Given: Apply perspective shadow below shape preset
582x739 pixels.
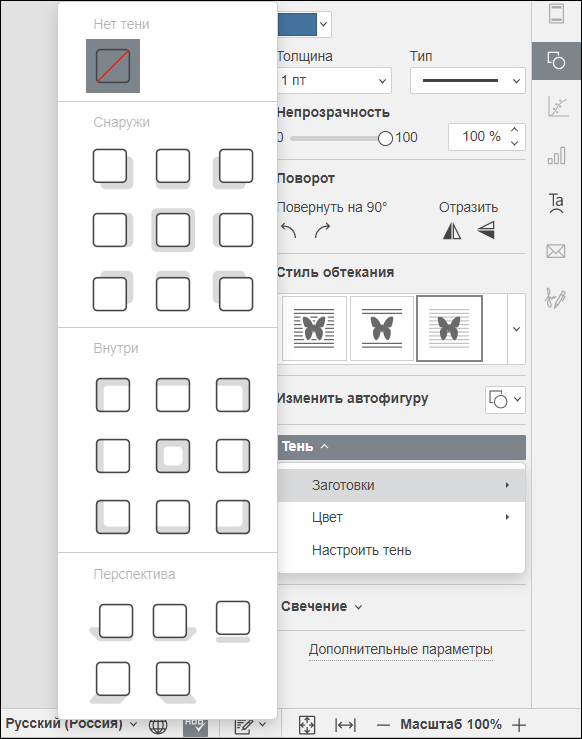Looking at the screenshot, I should coord(233,621).
